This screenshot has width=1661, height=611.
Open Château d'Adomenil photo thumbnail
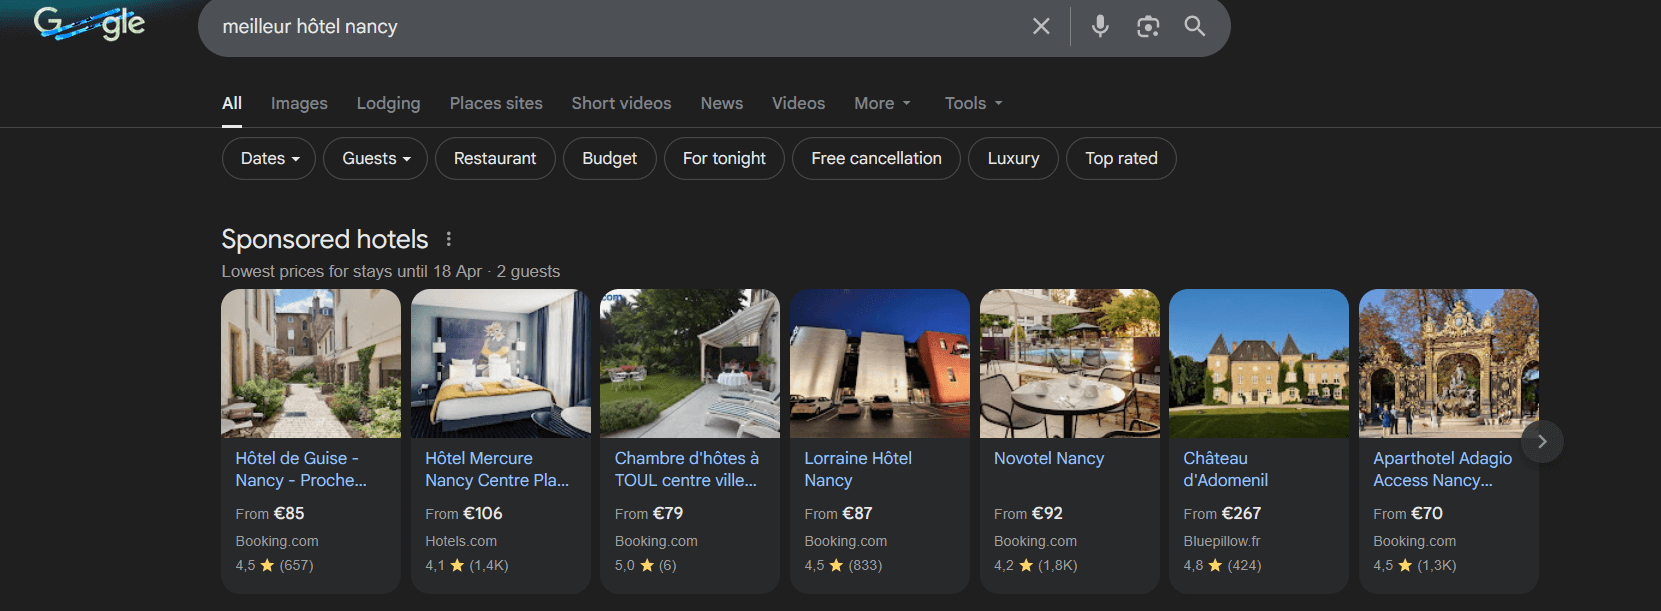point(1259,363)
